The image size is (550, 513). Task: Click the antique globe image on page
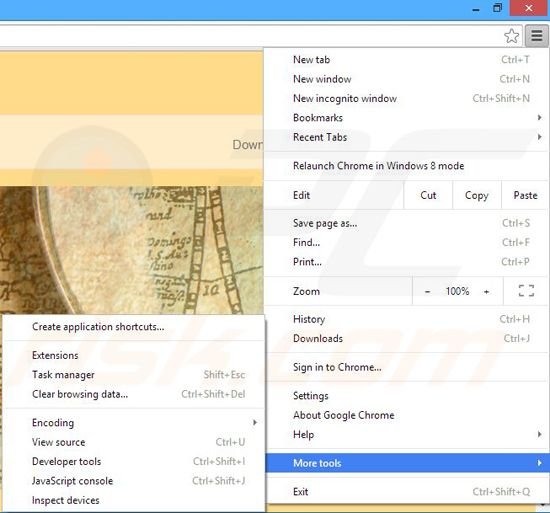tap(132, 250)
